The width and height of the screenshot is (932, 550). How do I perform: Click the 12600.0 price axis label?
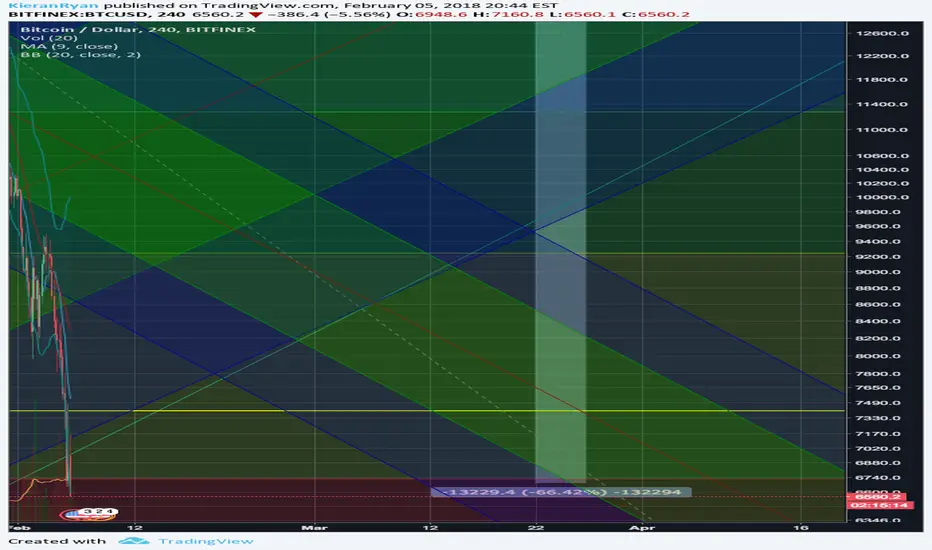tap(882, 33)
